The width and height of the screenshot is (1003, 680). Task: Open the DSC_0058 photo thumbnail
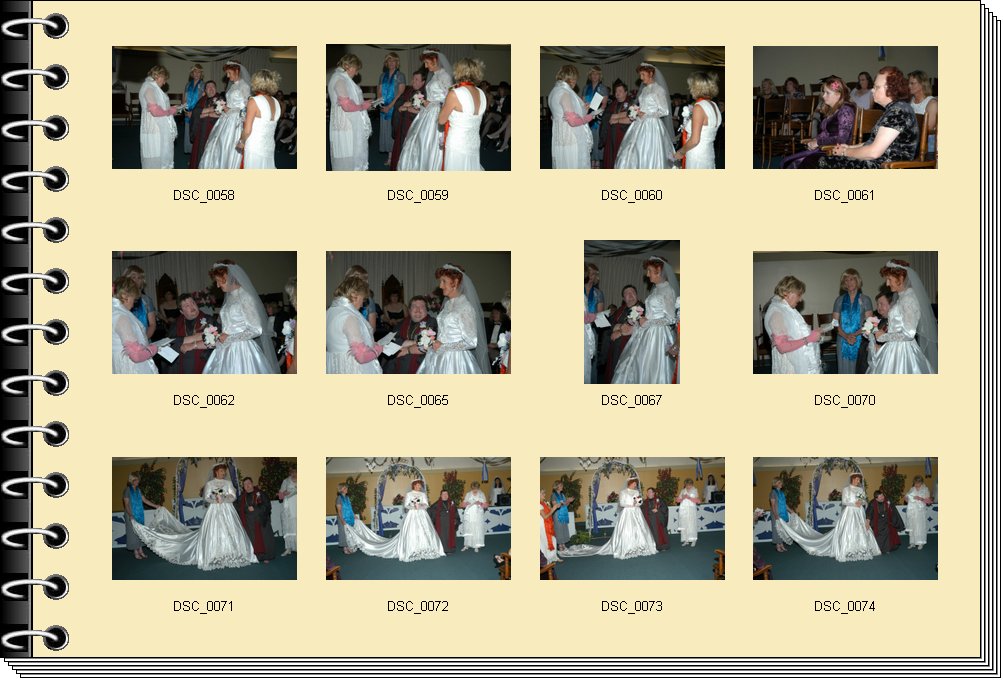point(204,107)
